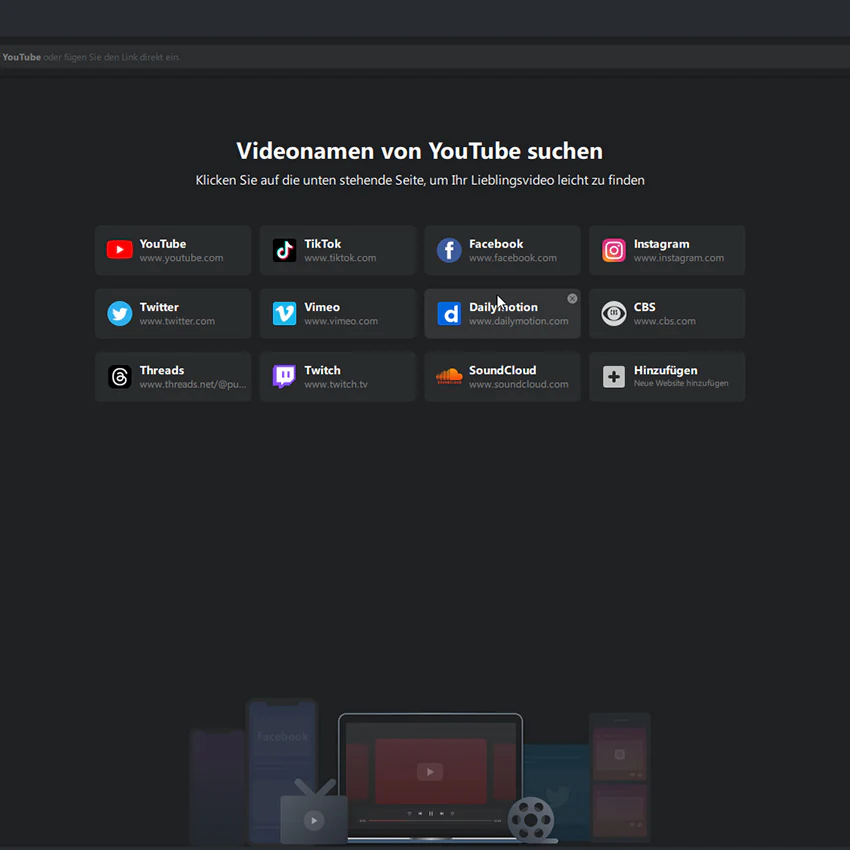The image size is (850, 850).
Task: Open the SoundCloud cloud icon
Action: [x=449, y=376]
